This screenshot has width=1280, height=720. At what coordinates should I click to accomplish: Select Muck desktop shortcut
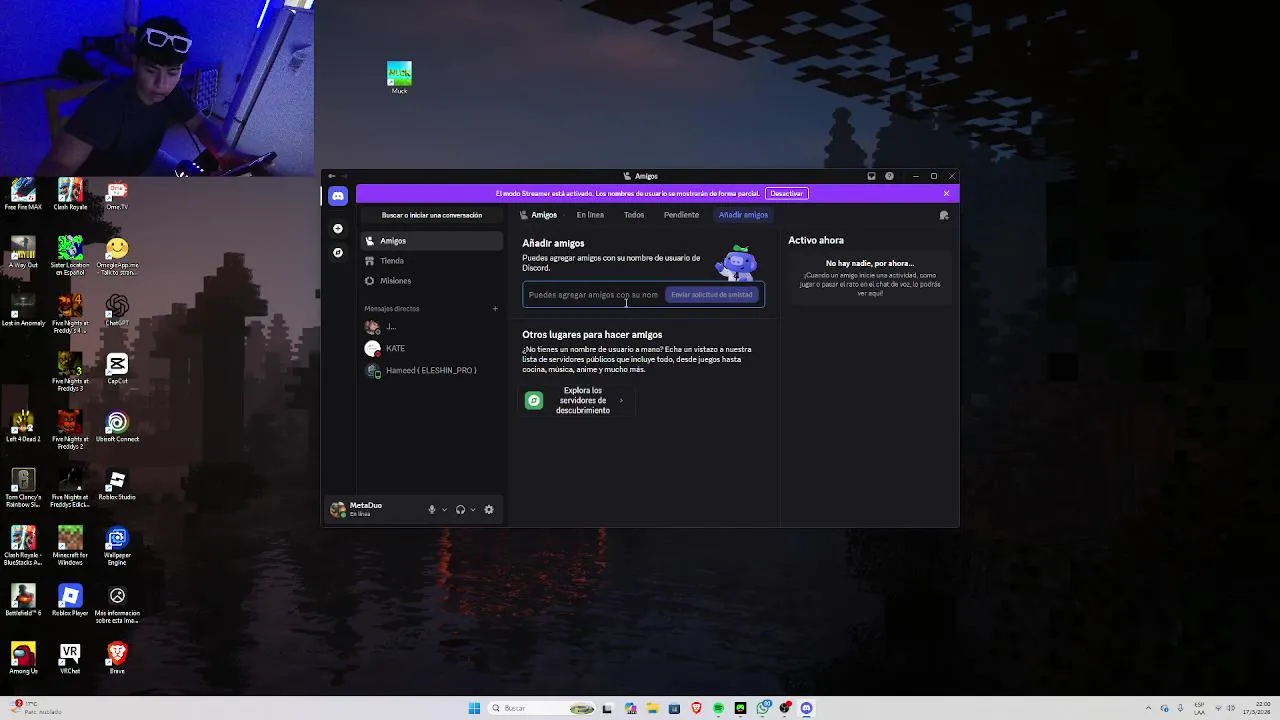pyautogui.click(x=399, y=77)
